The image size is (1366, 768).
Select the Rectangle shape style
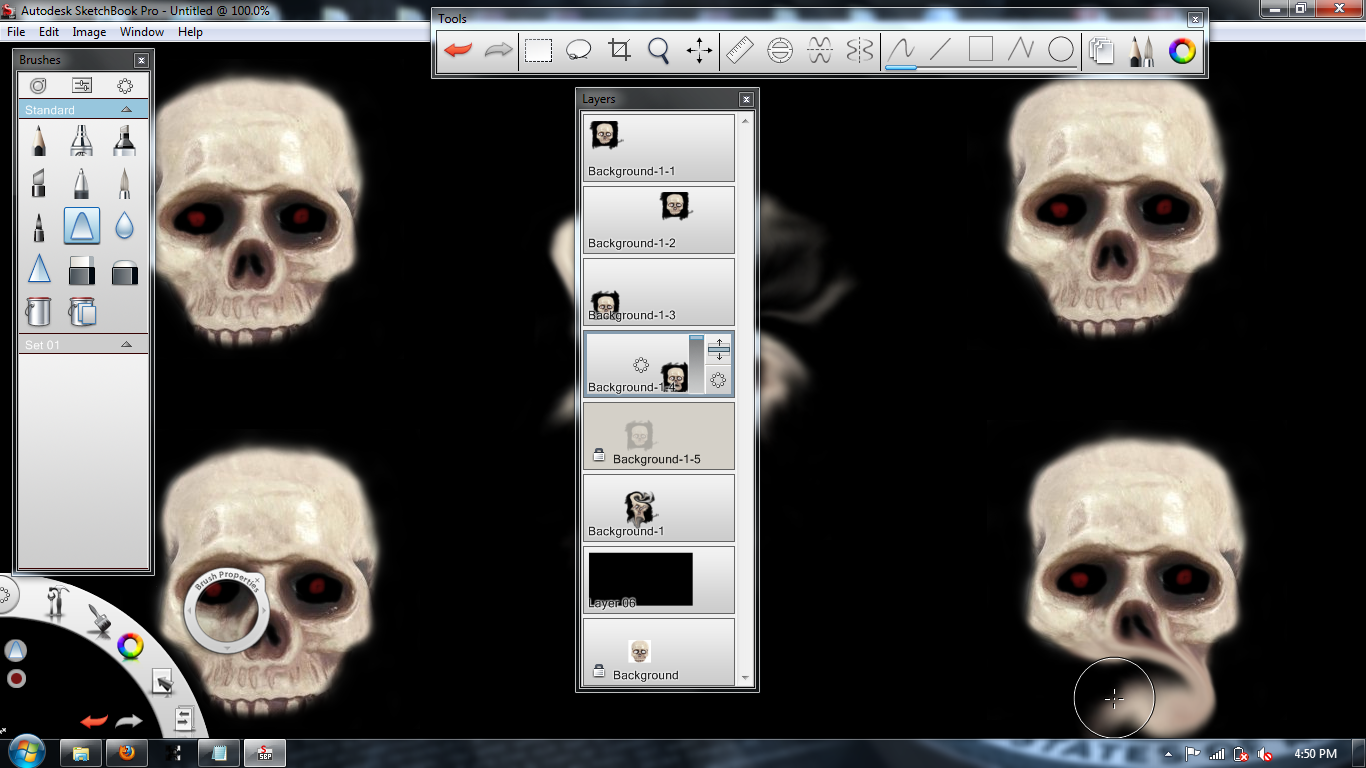981,50
